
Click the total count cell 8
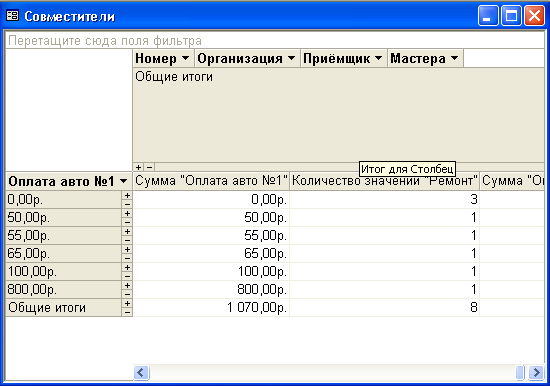pos(385,308)
